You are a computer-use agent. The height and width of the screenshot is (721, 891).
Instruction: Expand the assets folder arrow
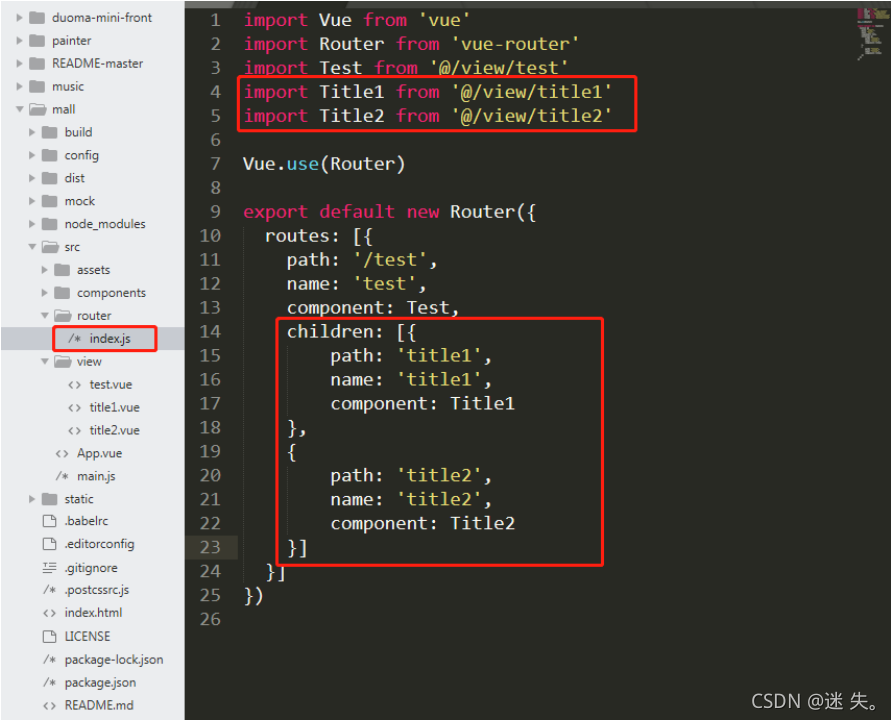[44, 270]
